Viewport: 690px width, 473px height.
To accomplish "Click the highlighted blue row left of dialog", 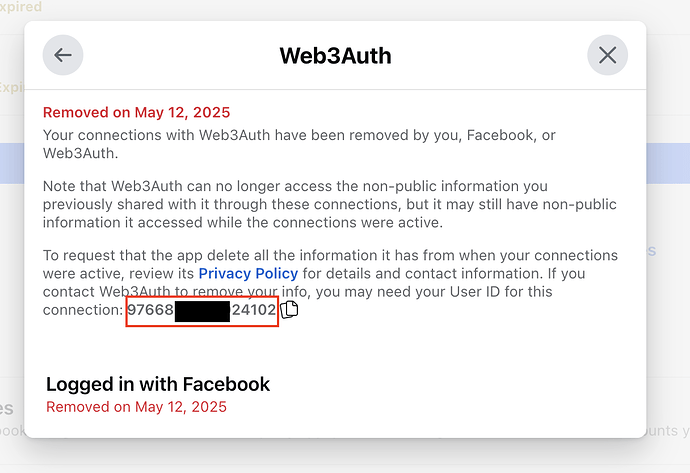I will tap(12, 163).
